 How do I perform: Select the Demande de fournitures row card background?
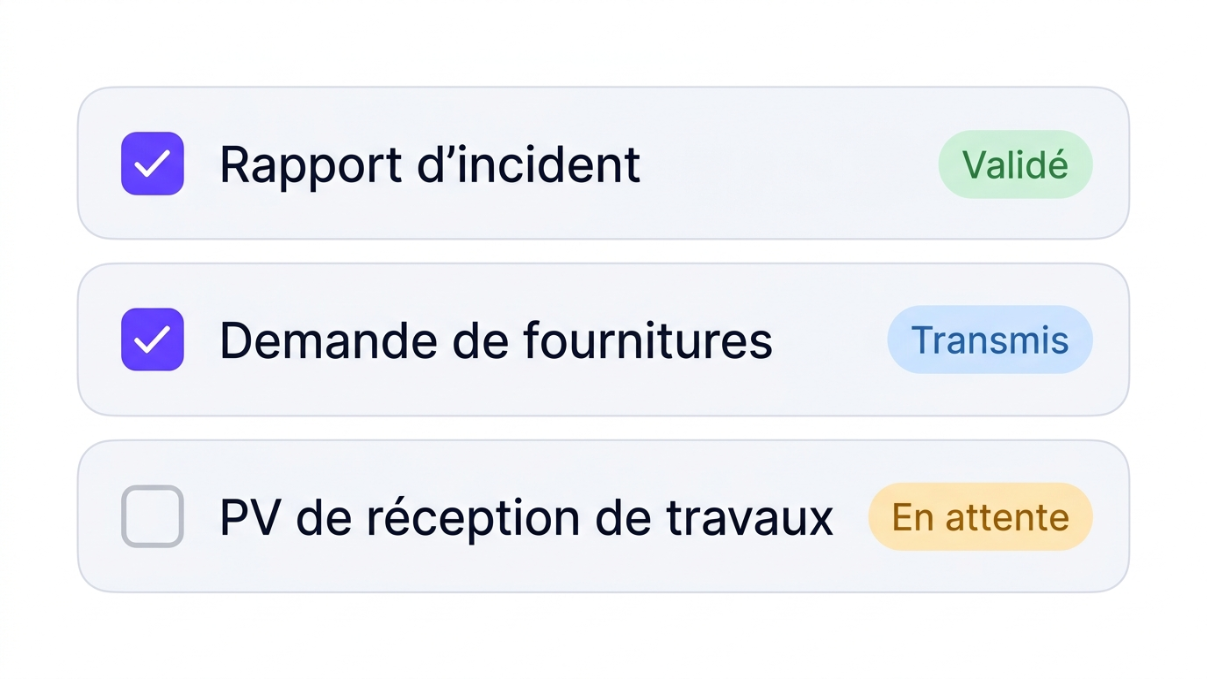[x=603, y=340]
